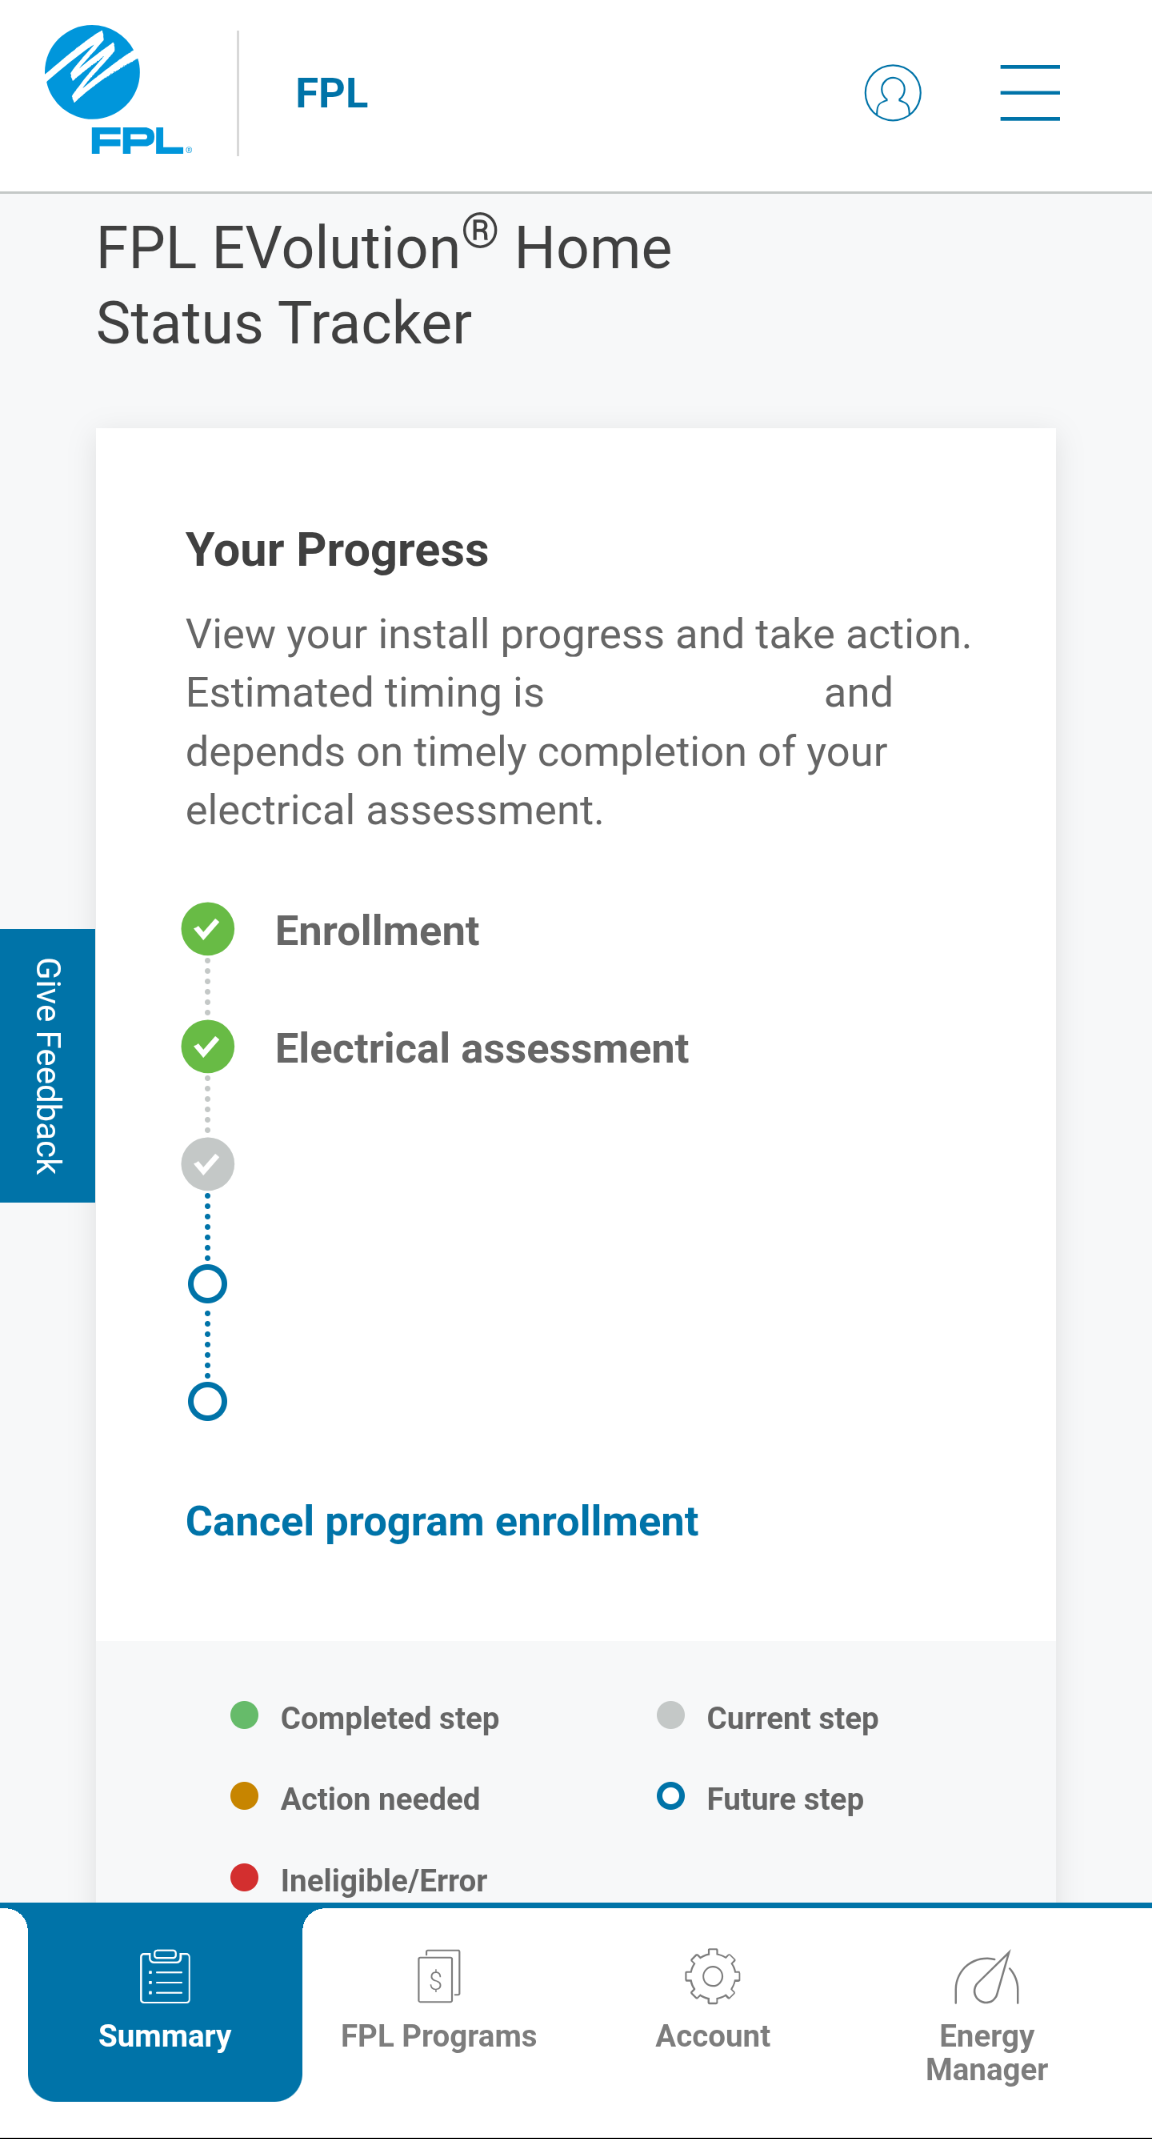Click Cancel program enrollment link

point(441,1521)
